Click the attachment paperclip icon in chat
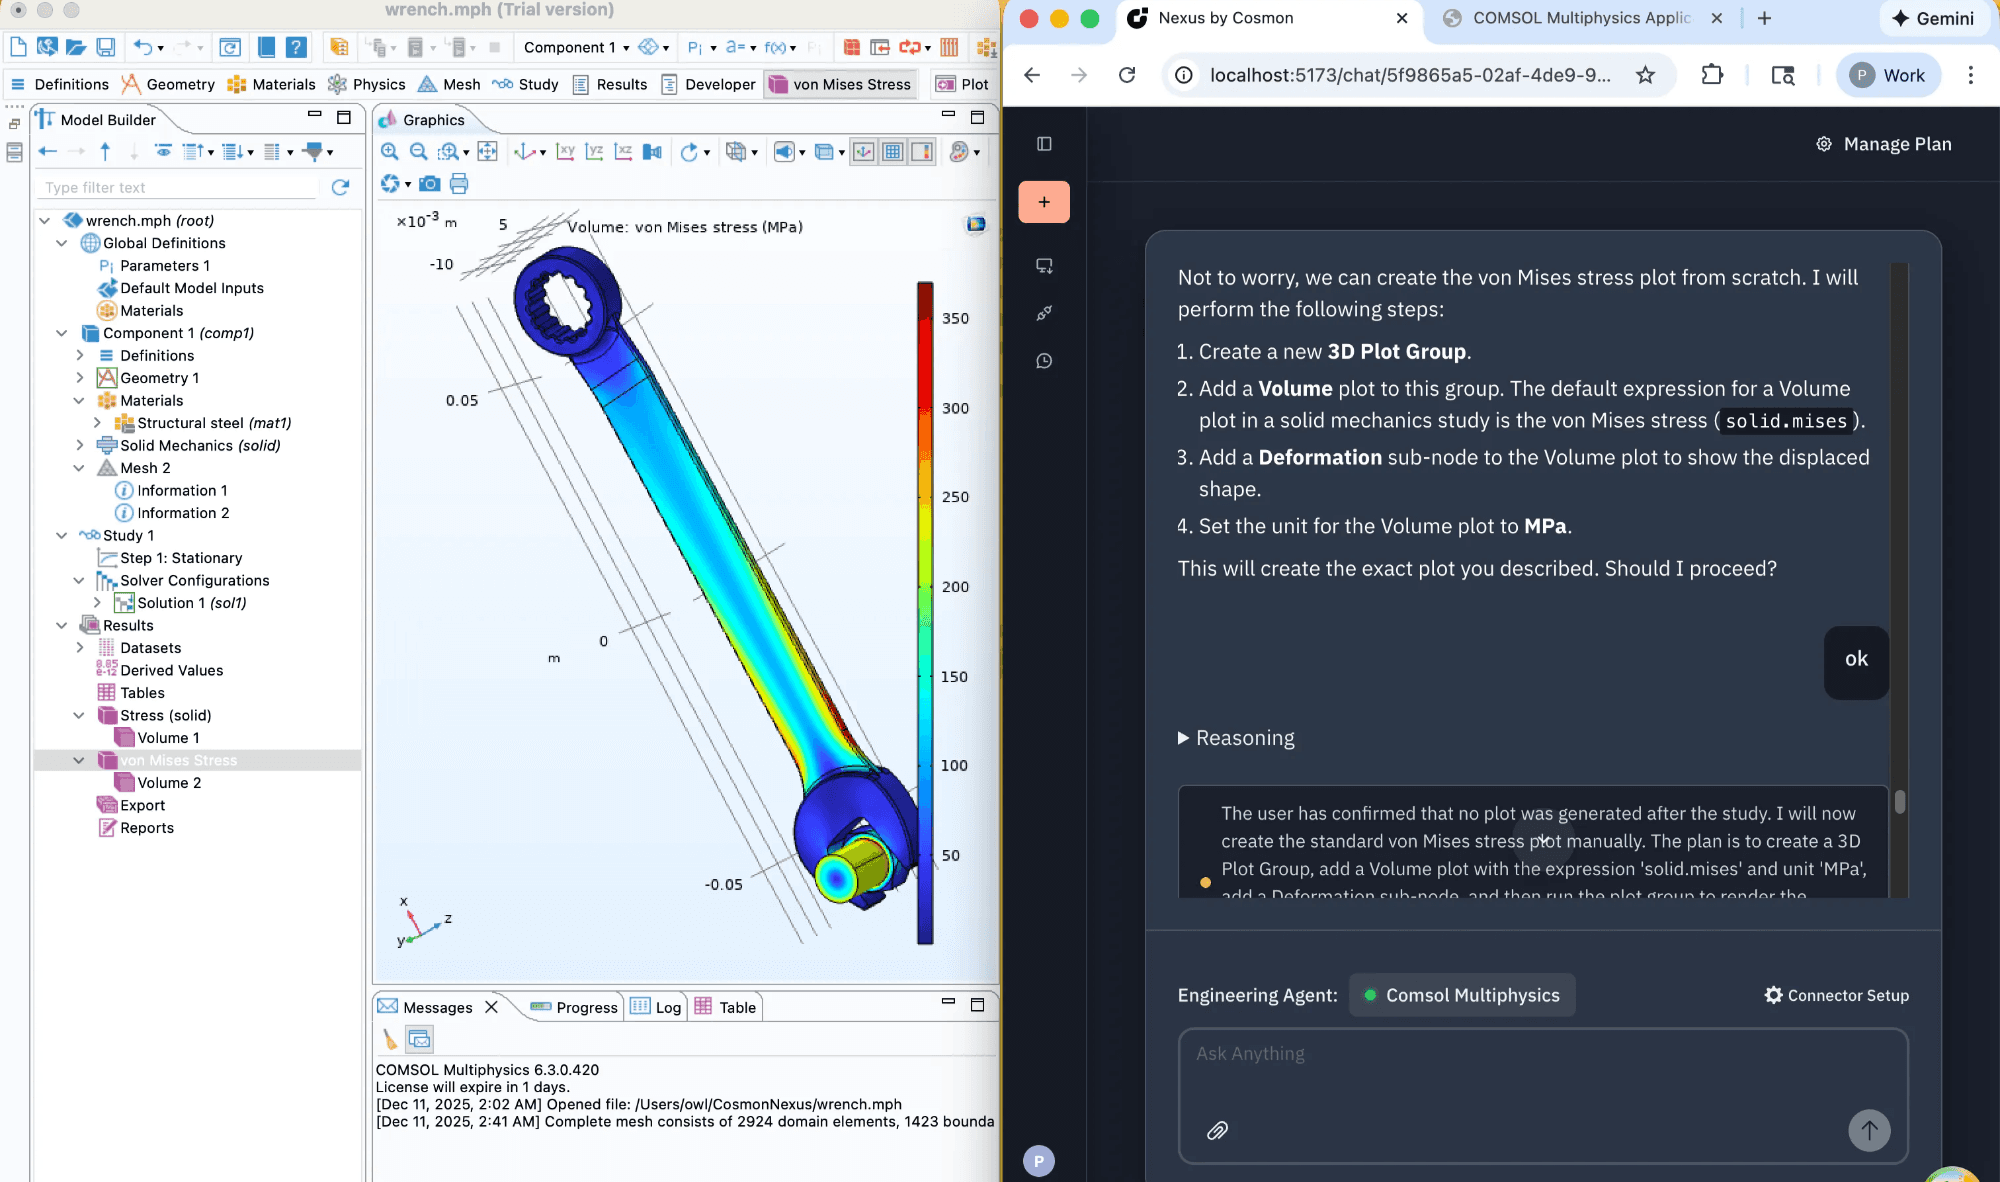Viewport: 2000px width, 1182px height. tap(1217, 1131)
